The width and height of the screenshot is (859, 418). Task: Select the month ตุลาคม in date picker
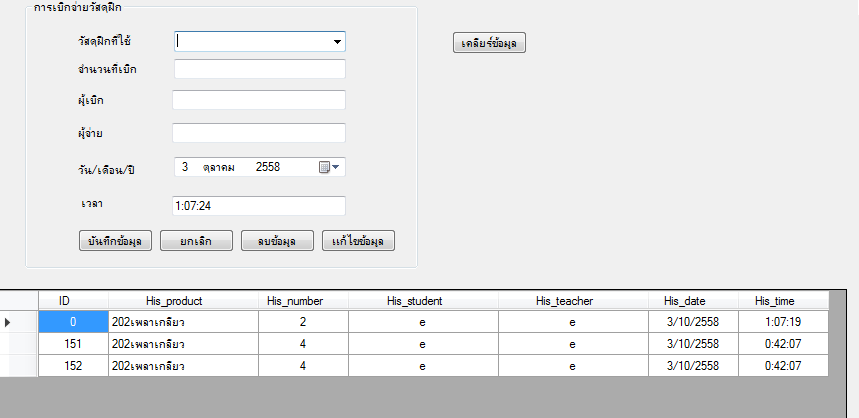[x=219, y=167]
